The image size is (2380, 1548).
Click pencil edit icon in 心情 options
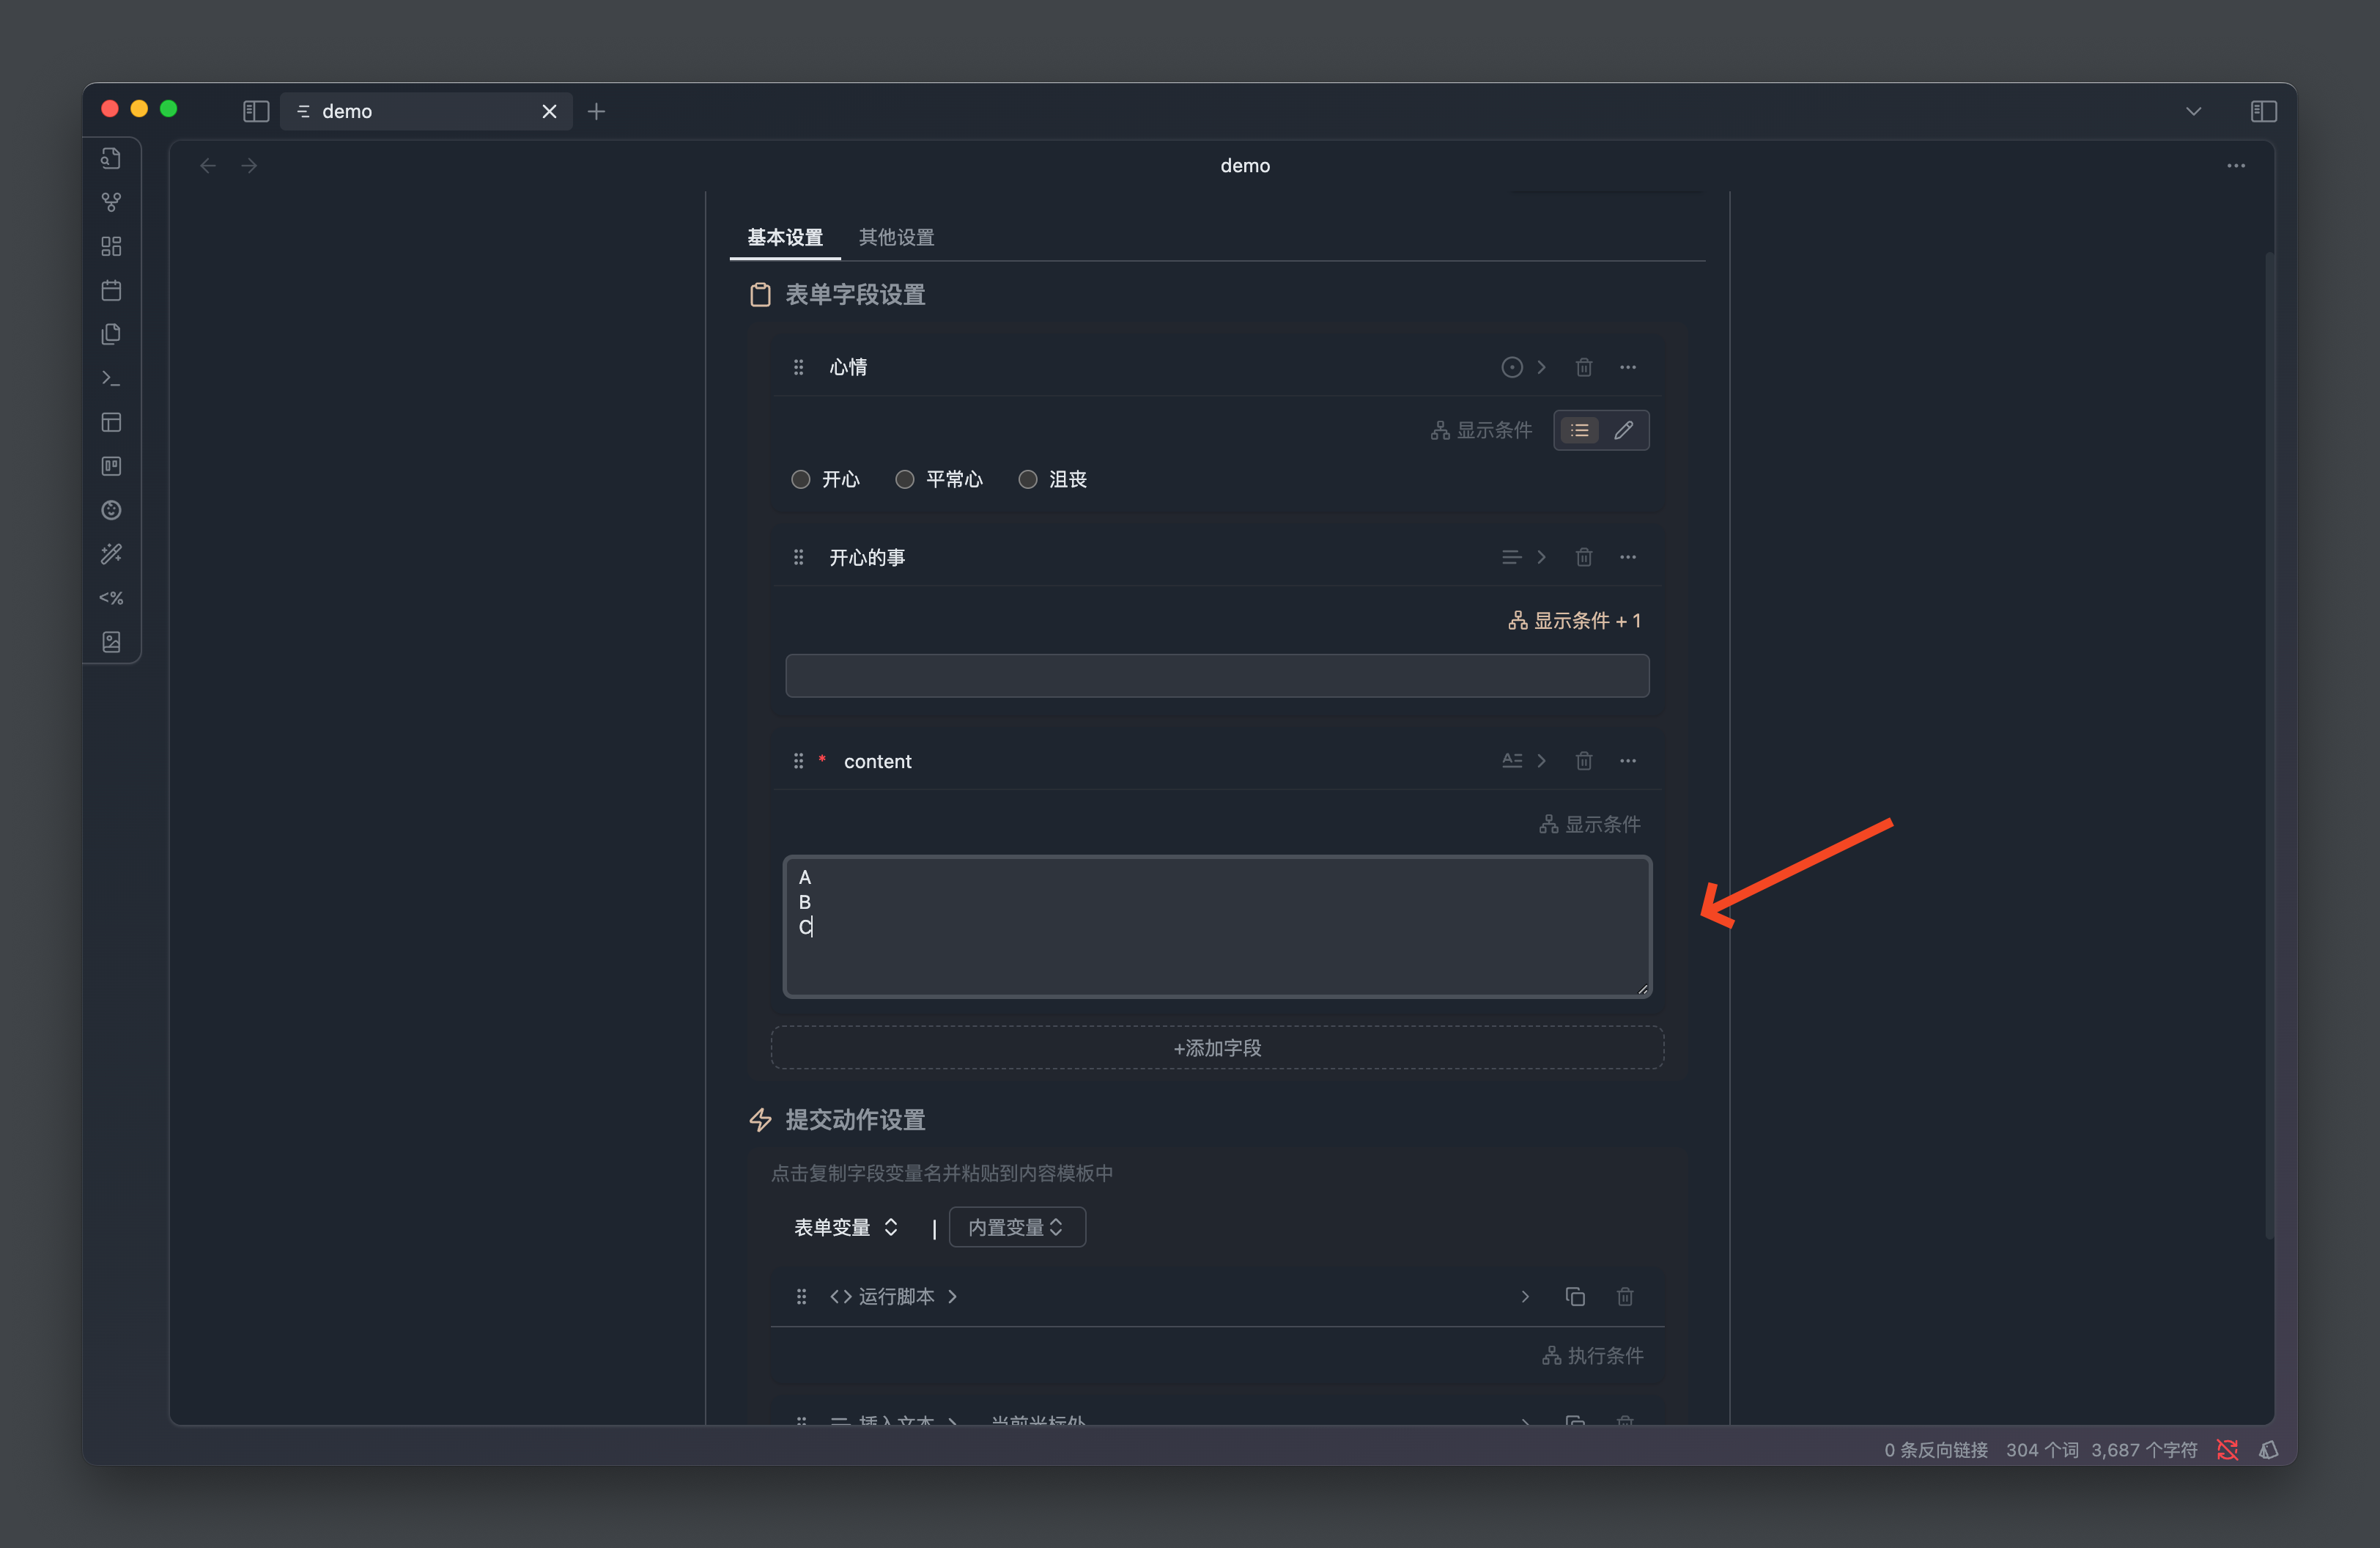(1624, 430)
